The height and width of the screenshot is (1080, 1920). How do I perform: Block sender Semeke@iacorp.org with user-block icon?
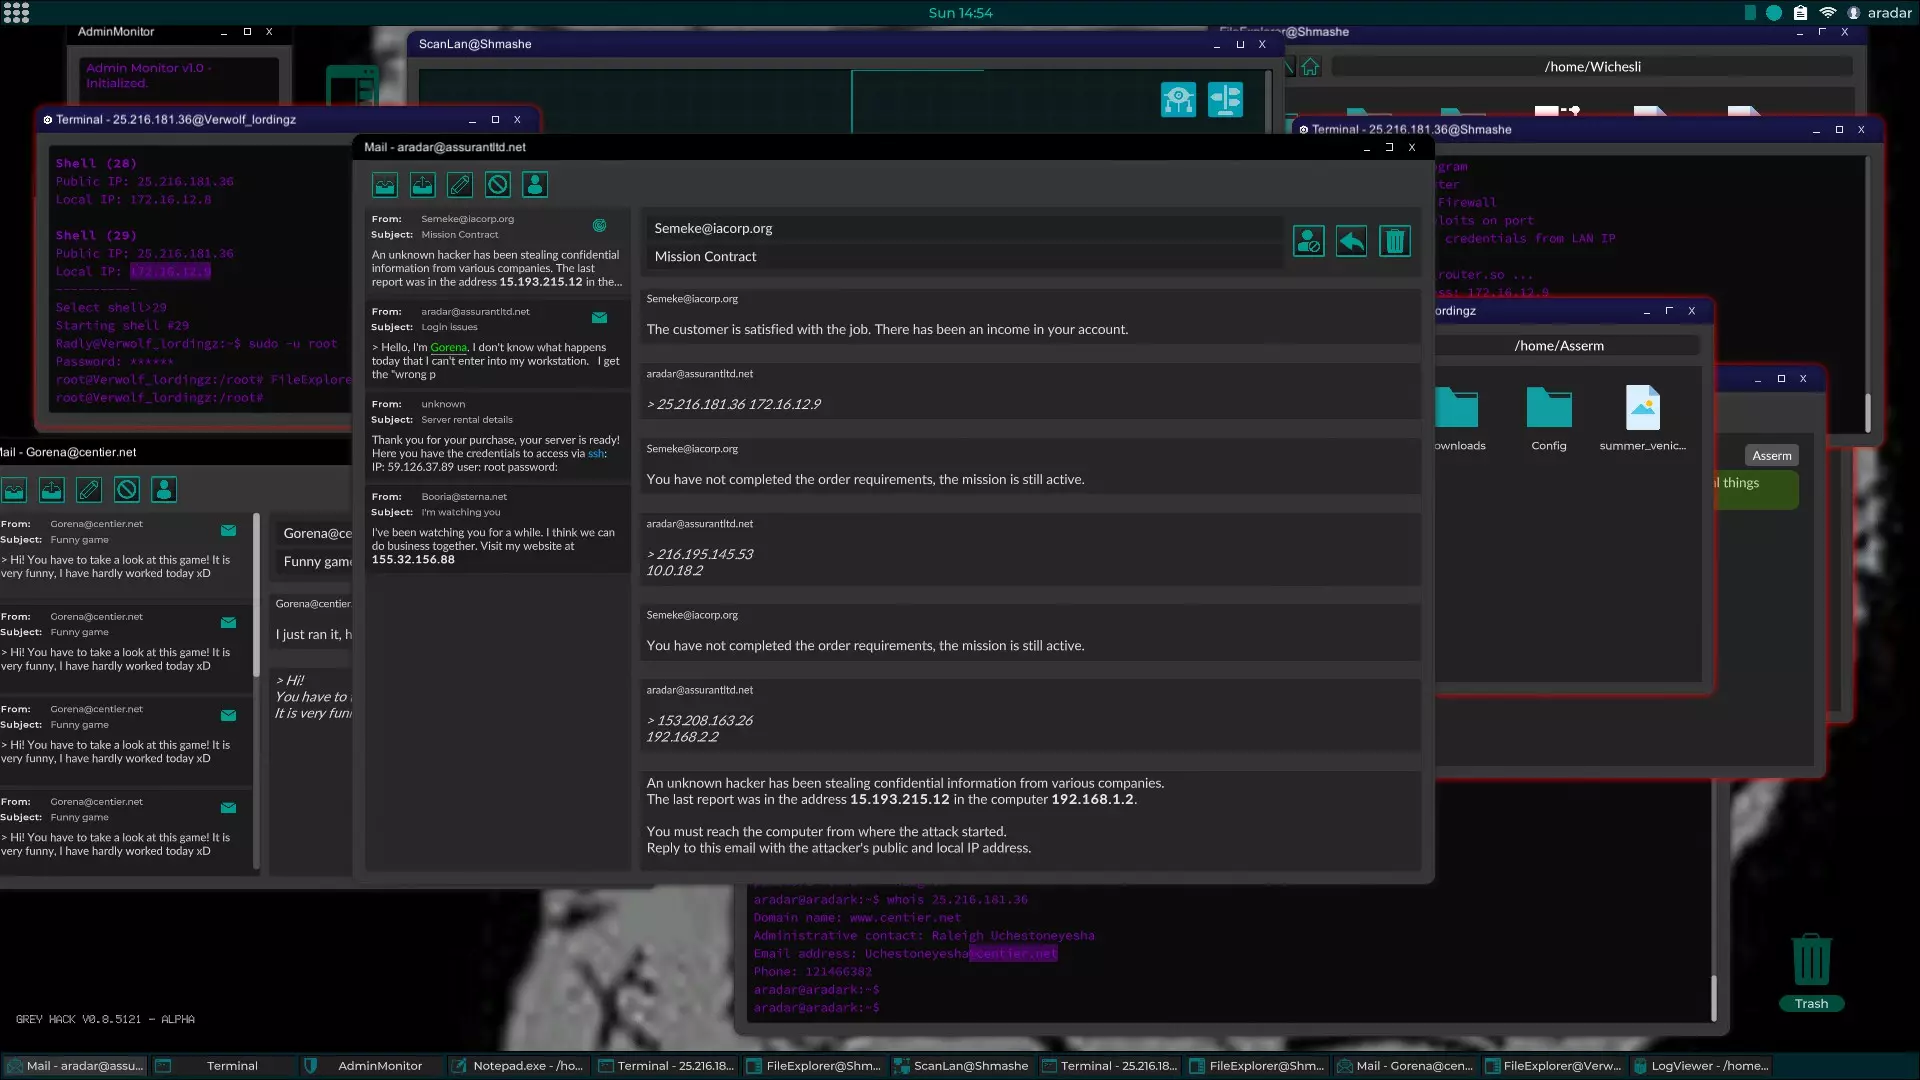[1308, 241]
